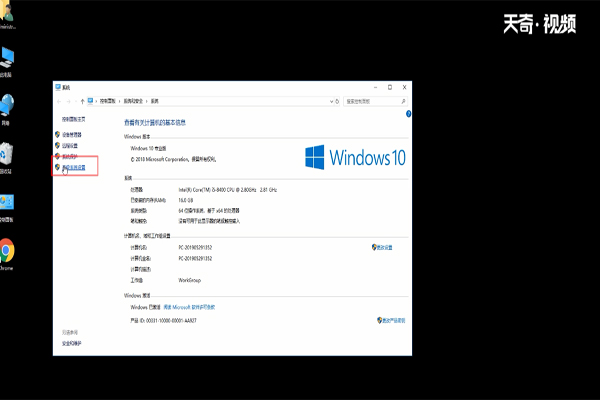Click the magnifier icon in the search box
This screenshot has width=600, height=400.
403,101
